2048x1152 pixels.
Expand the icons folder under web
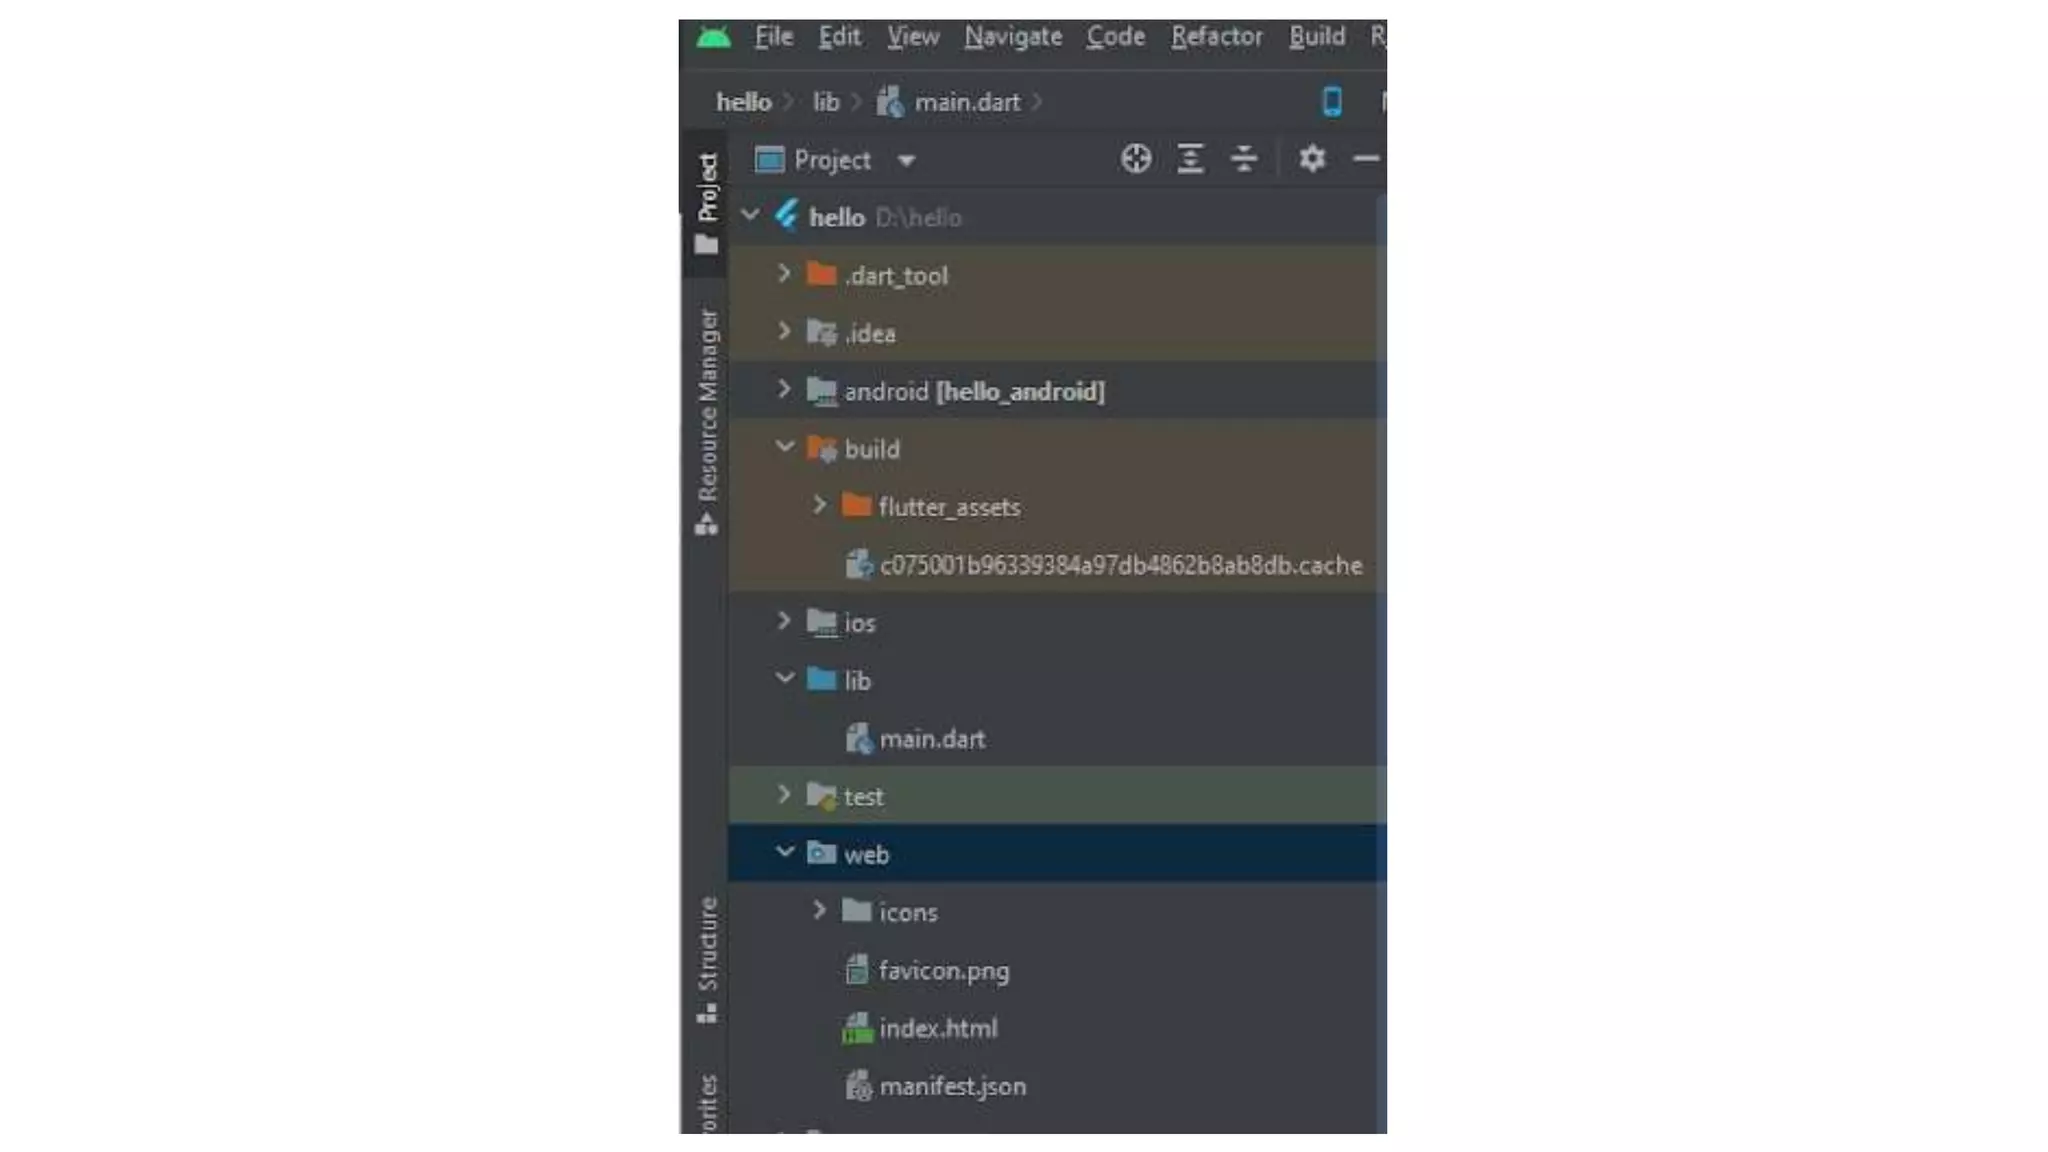[x=819, y=911]
